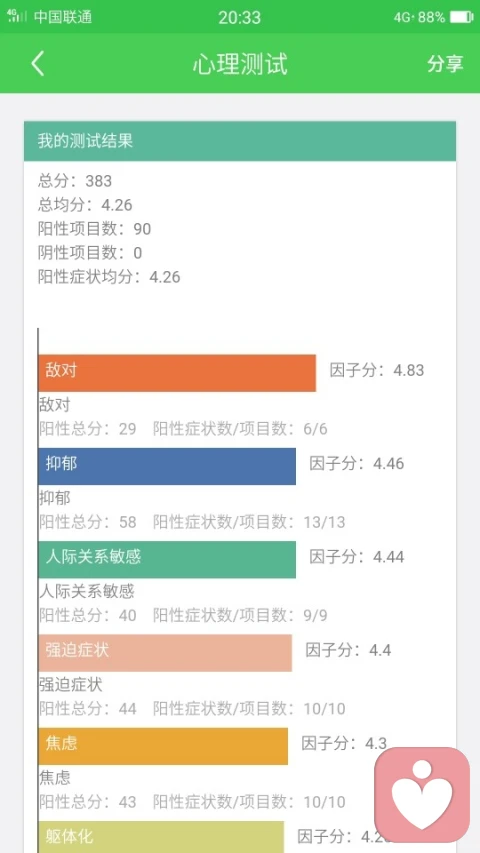Tap 因子分：4.83 score label
The image size is (480, 853).
377,370
